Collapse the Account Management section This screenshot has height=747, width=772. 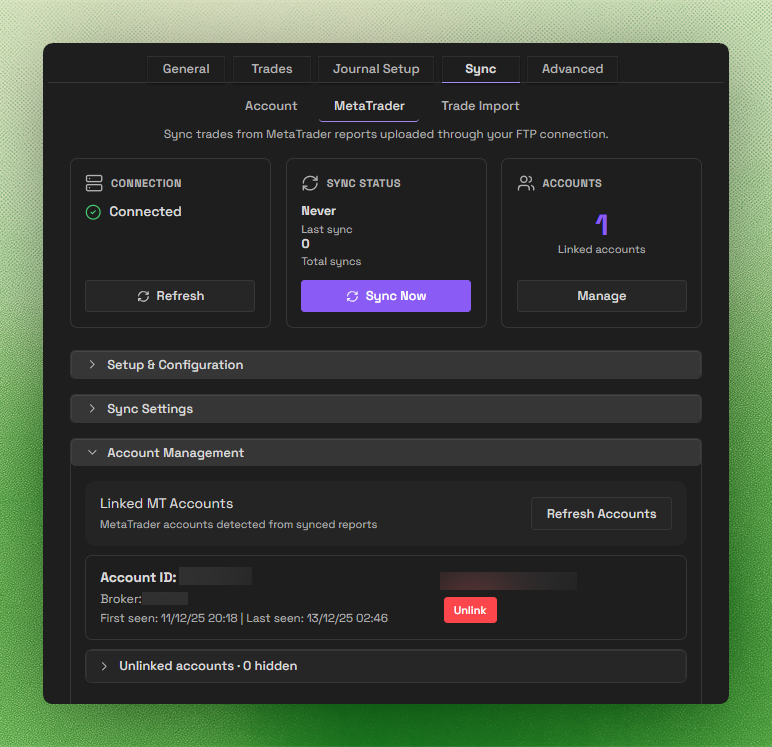pos(386,453)
